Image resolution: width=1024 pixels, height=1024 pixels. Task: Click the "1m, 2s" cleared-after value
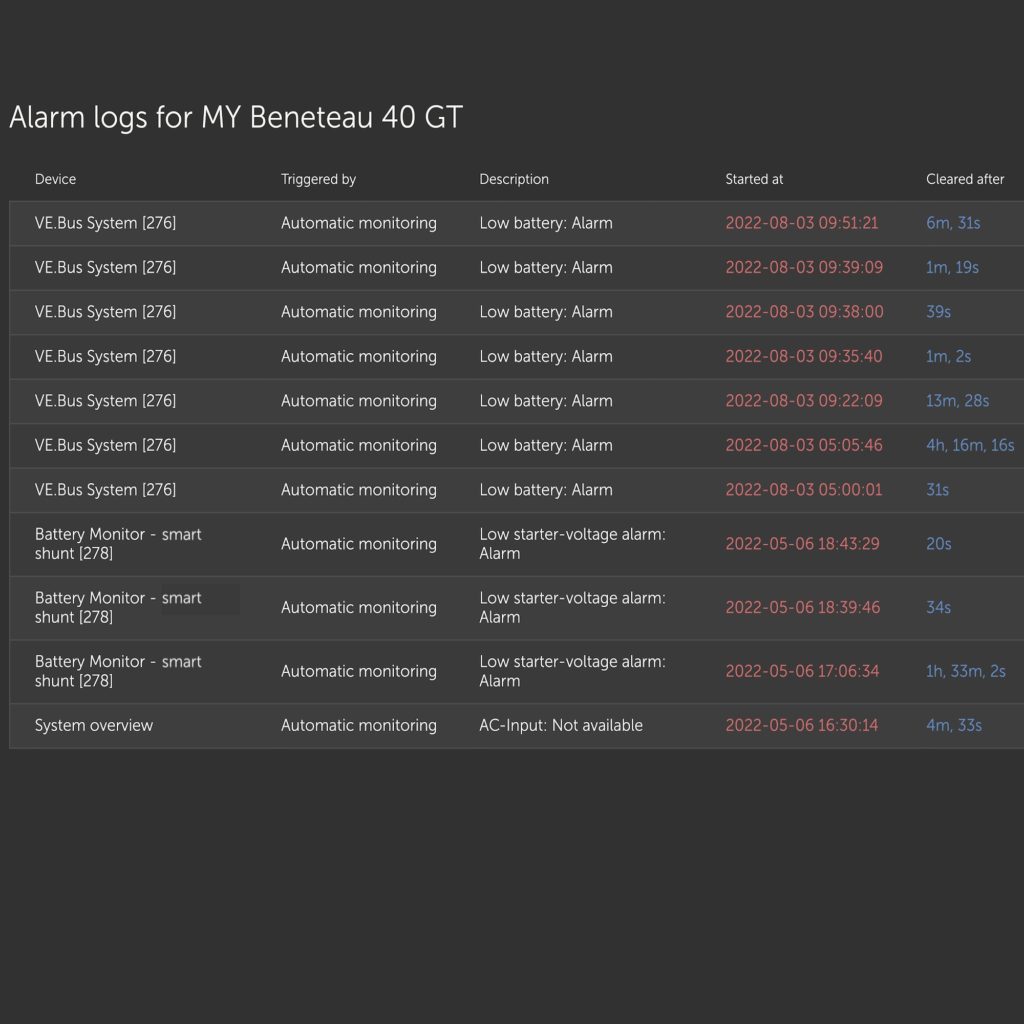coord(948,357)
